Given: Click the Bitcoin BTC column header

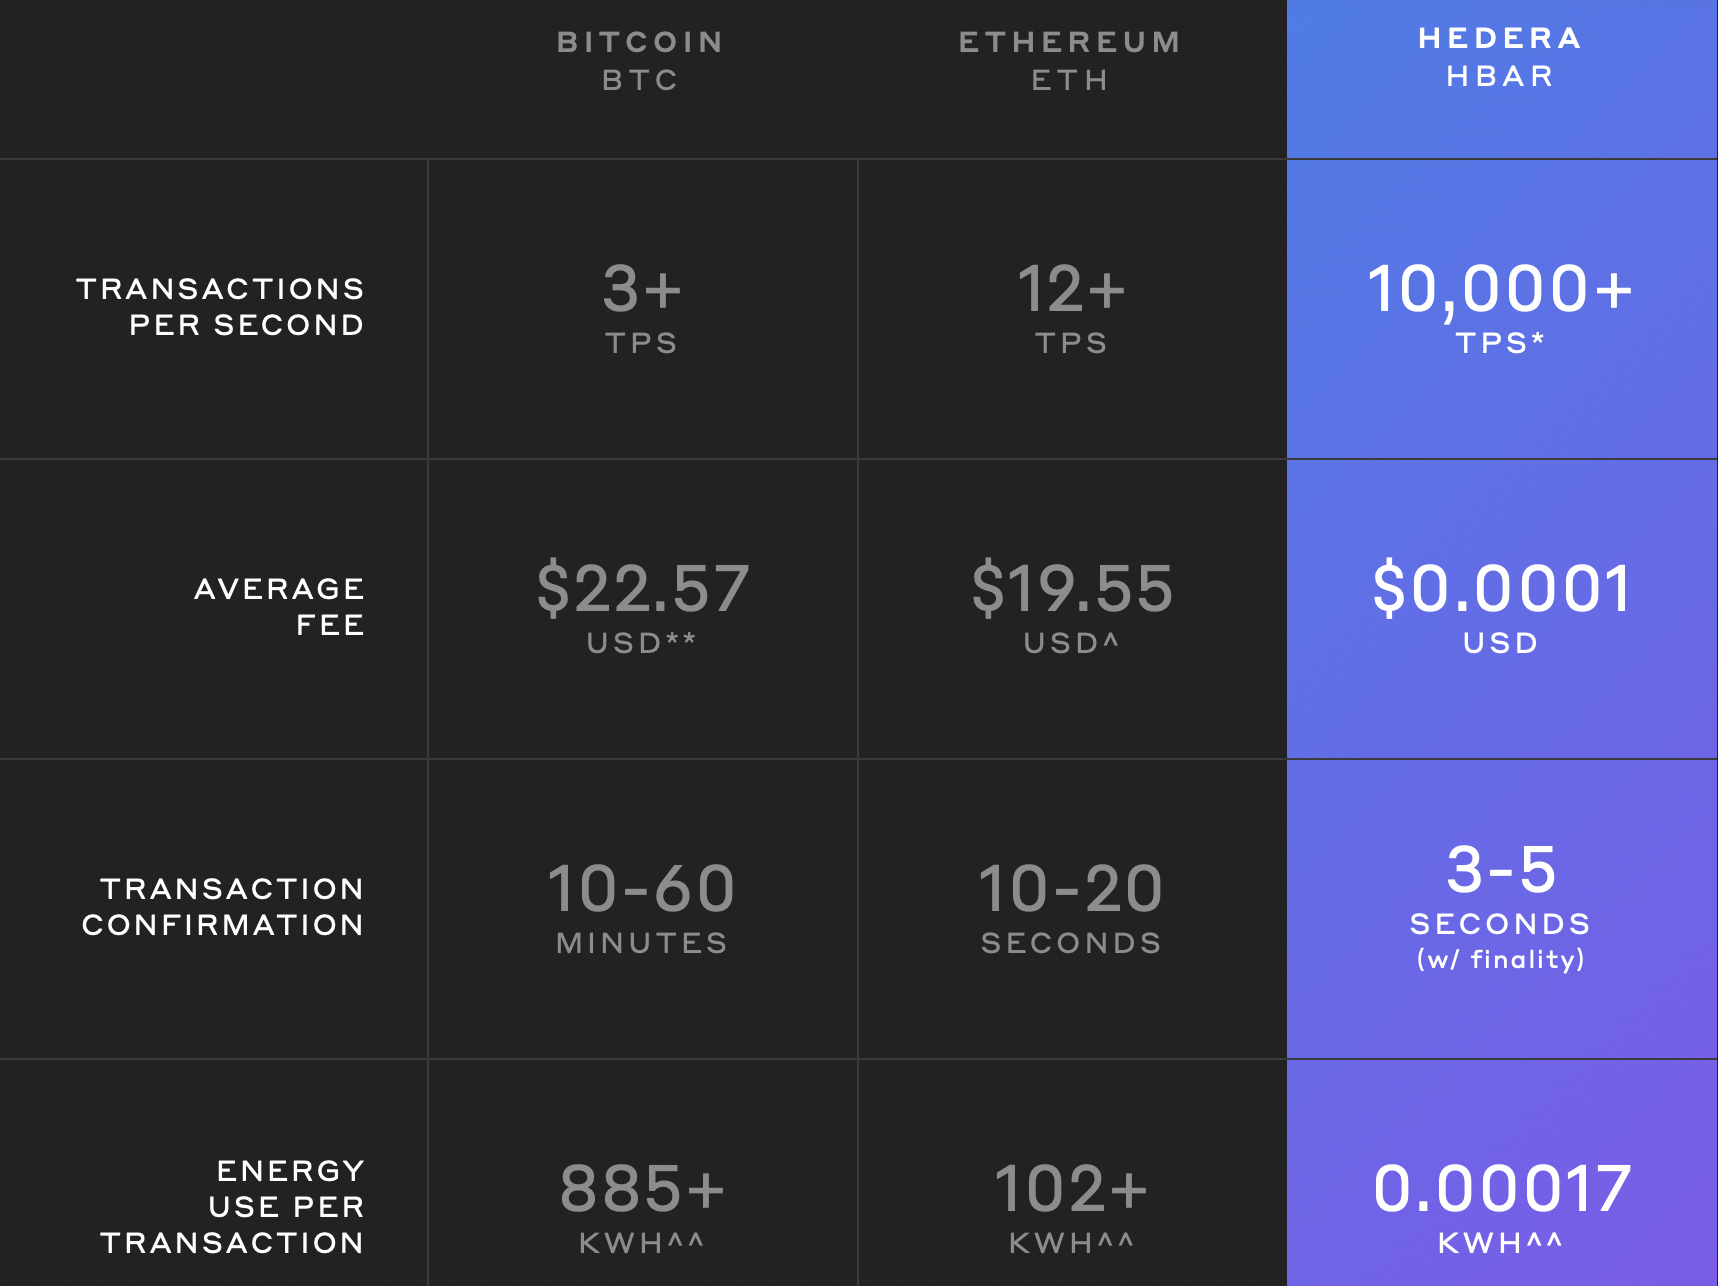Looking at the screenshot, I should coord(641,61).
